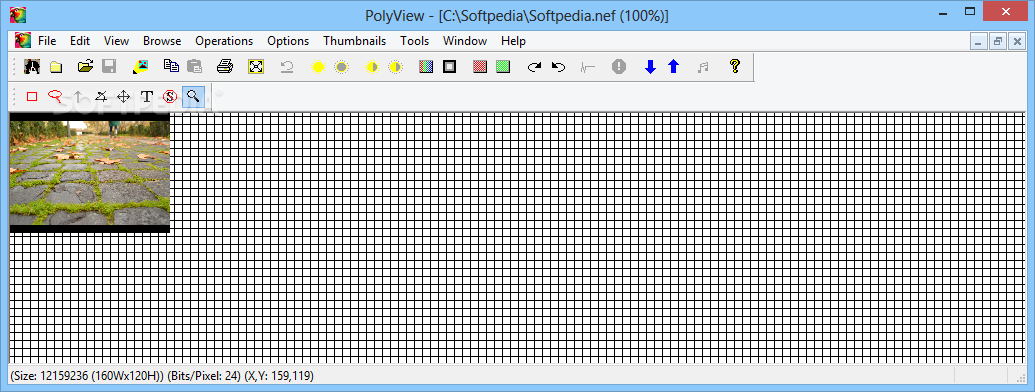
Task: Select the red rectangle selection tool
Action: (32, 97)
